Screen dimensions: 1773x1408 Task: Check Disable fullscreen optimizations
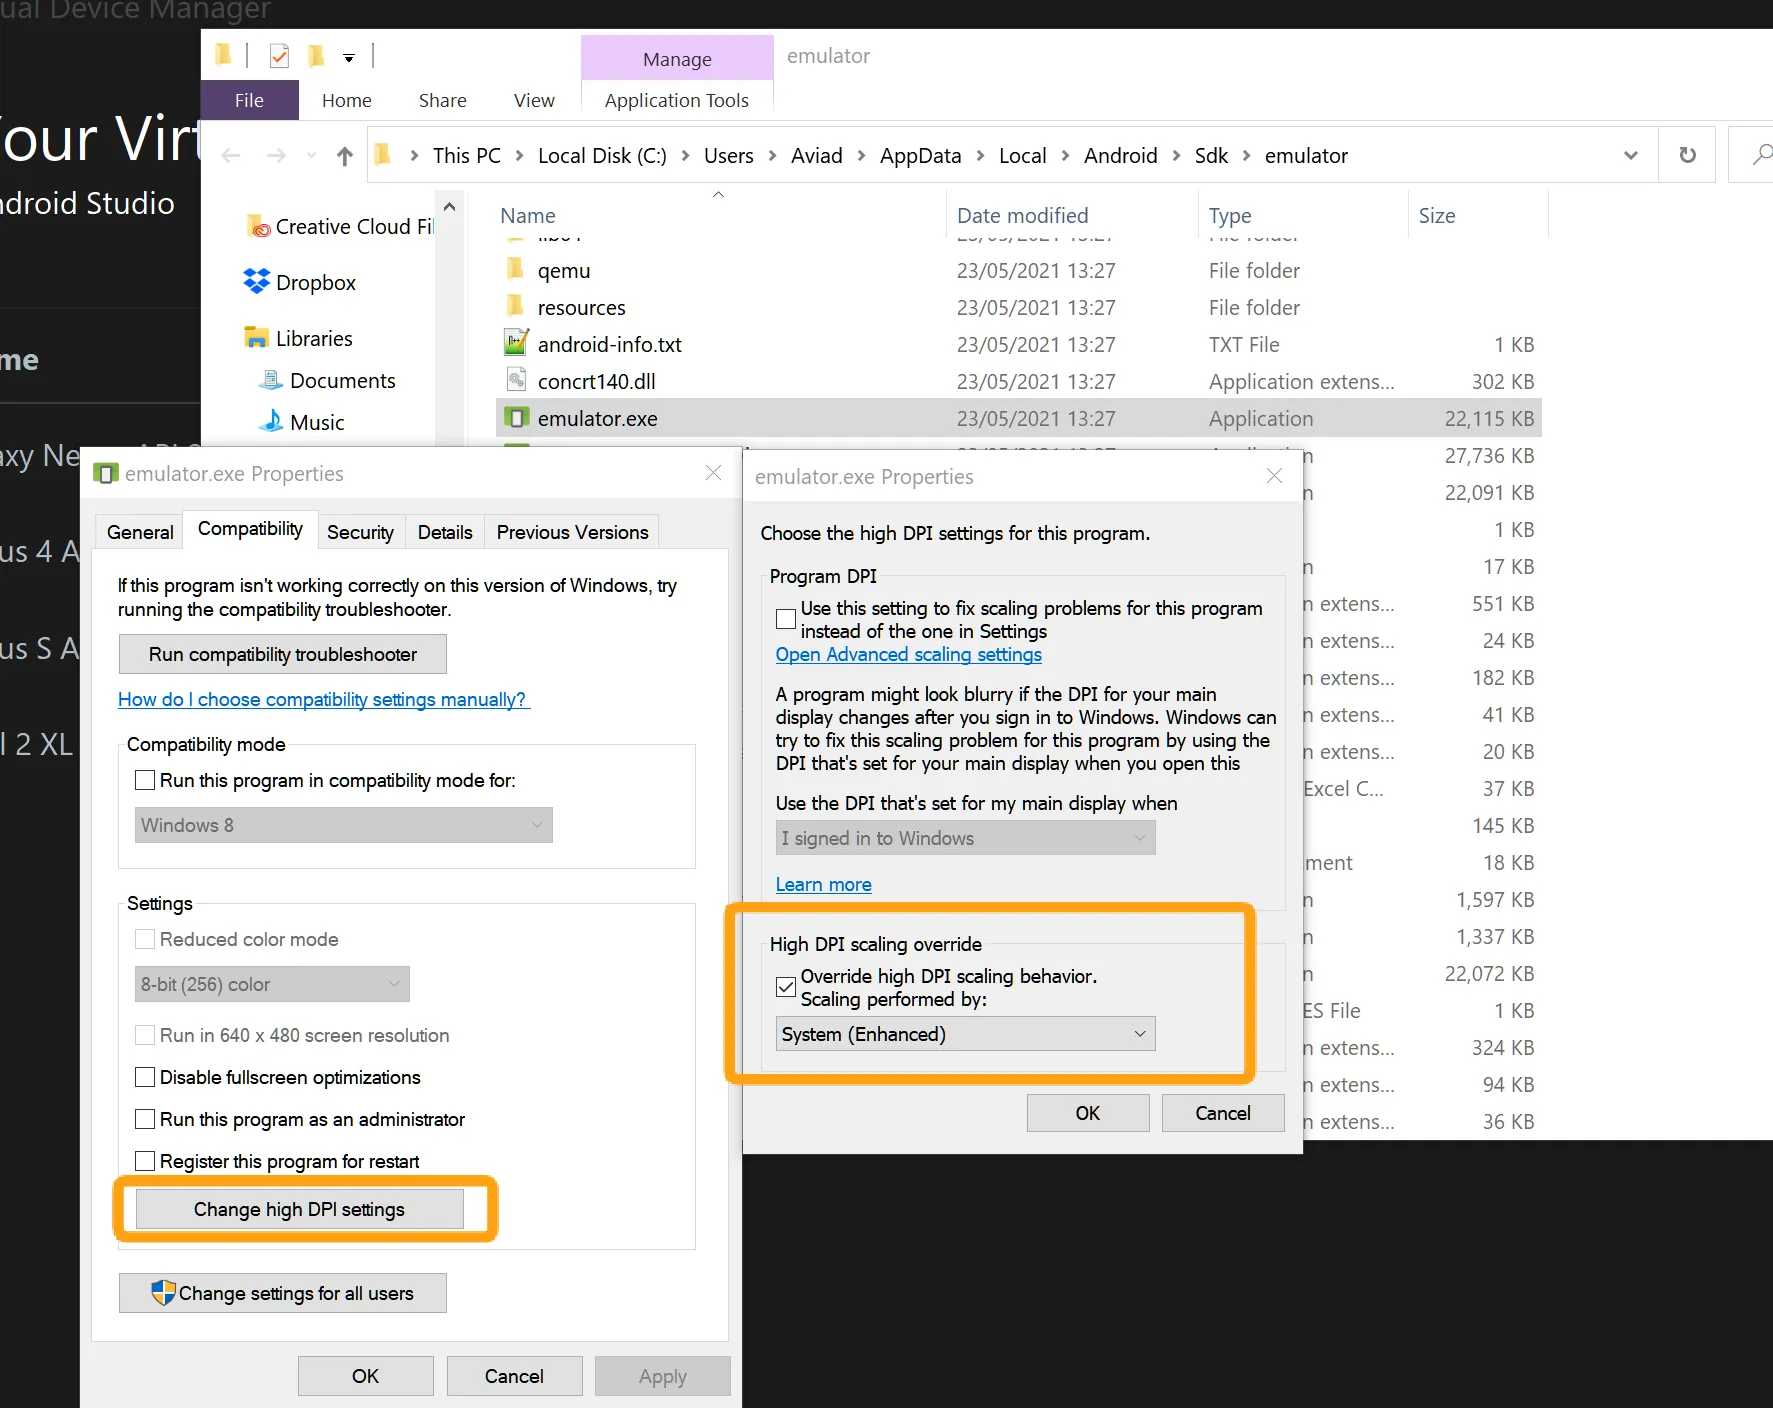(145, 1077)
